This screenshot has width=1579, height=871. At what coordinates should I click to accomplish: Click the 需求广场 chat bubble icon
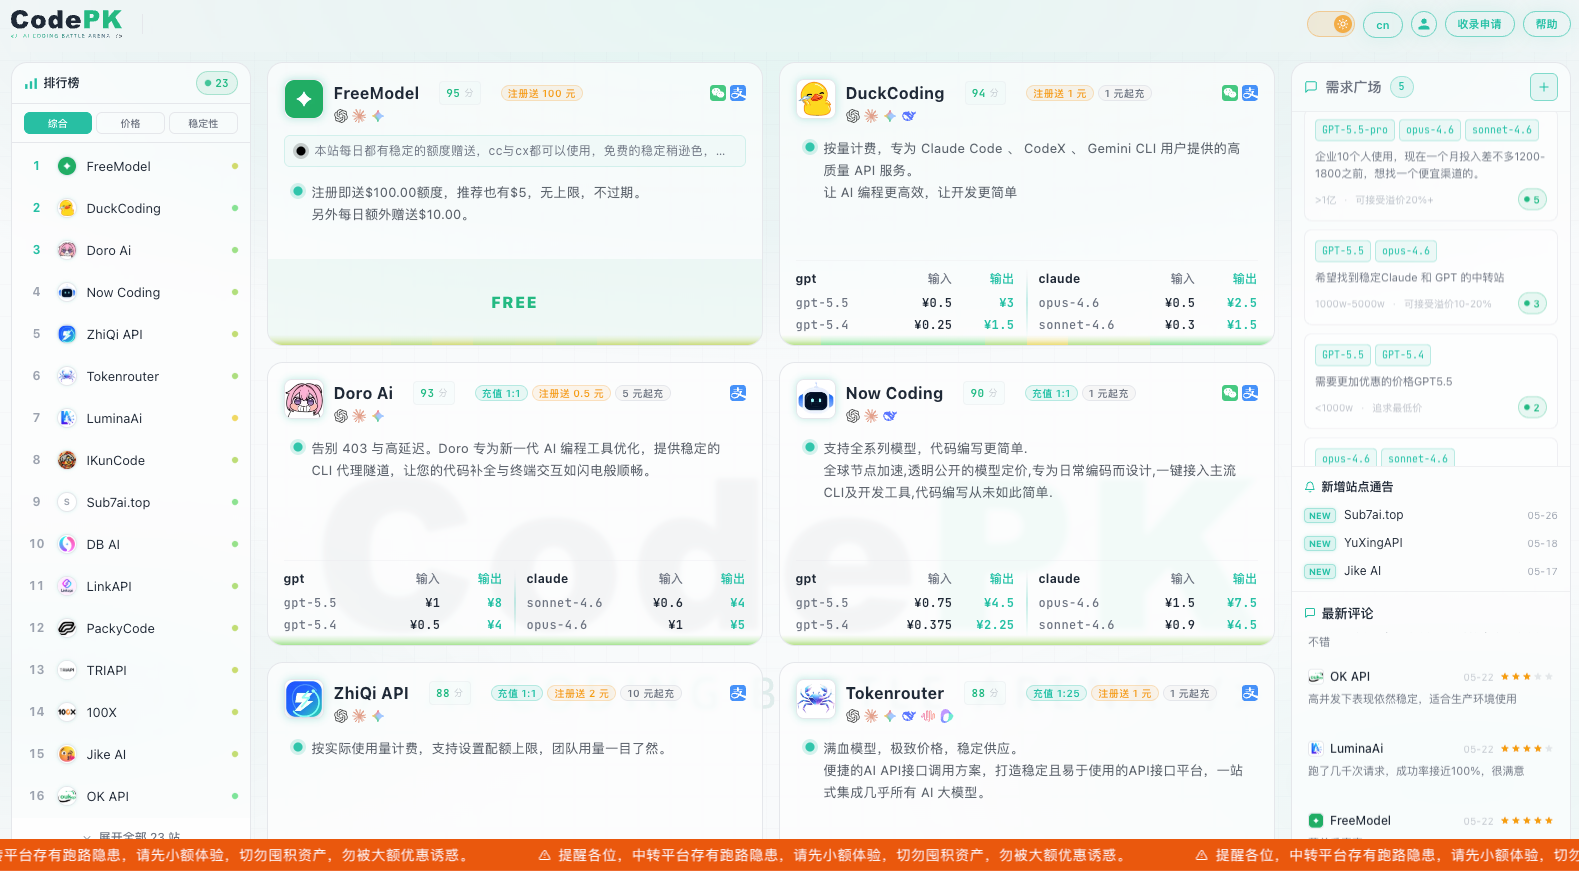pyautogui.click(x=1311, y=87)
